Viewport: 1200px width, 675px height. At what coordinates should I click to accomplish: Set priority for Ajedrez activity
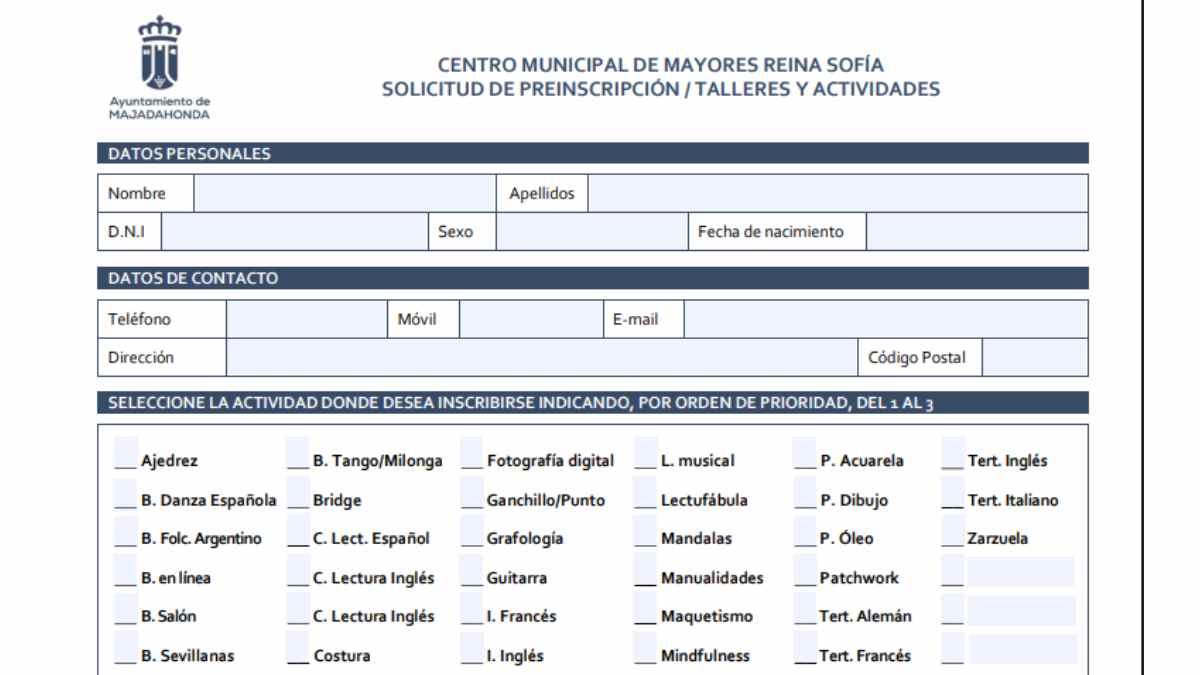click(121, 452)
